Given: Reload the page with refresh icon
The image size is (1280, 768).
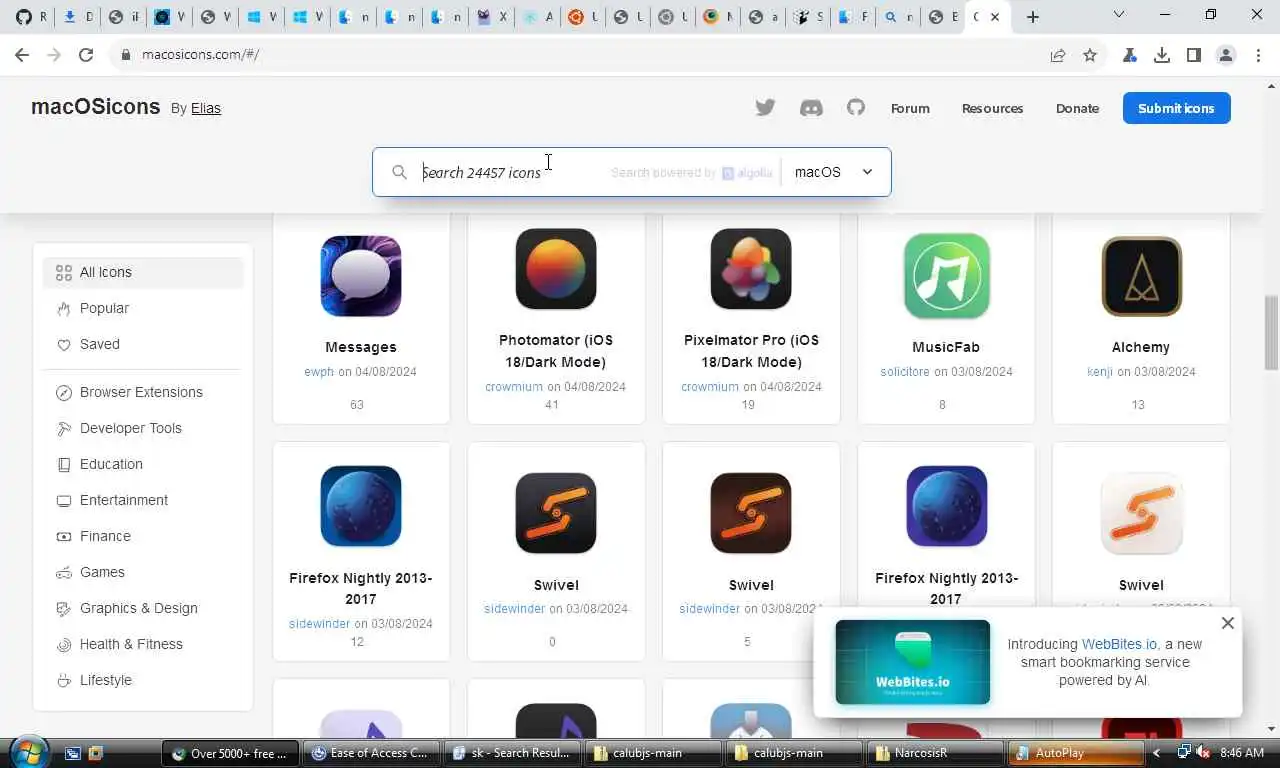Looking at the screenshot, I should (x=86, y=55).
